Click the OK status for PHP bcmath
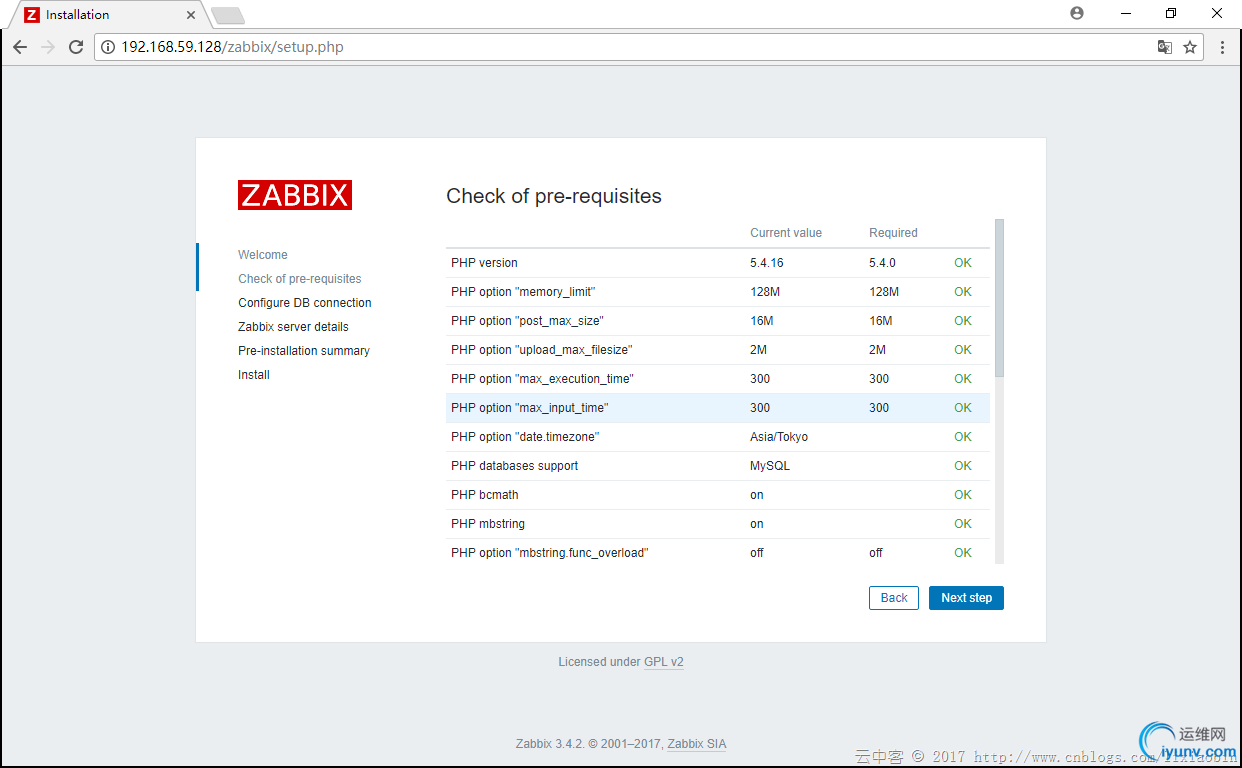1242x768 pixels. click(x=963, y=495)
